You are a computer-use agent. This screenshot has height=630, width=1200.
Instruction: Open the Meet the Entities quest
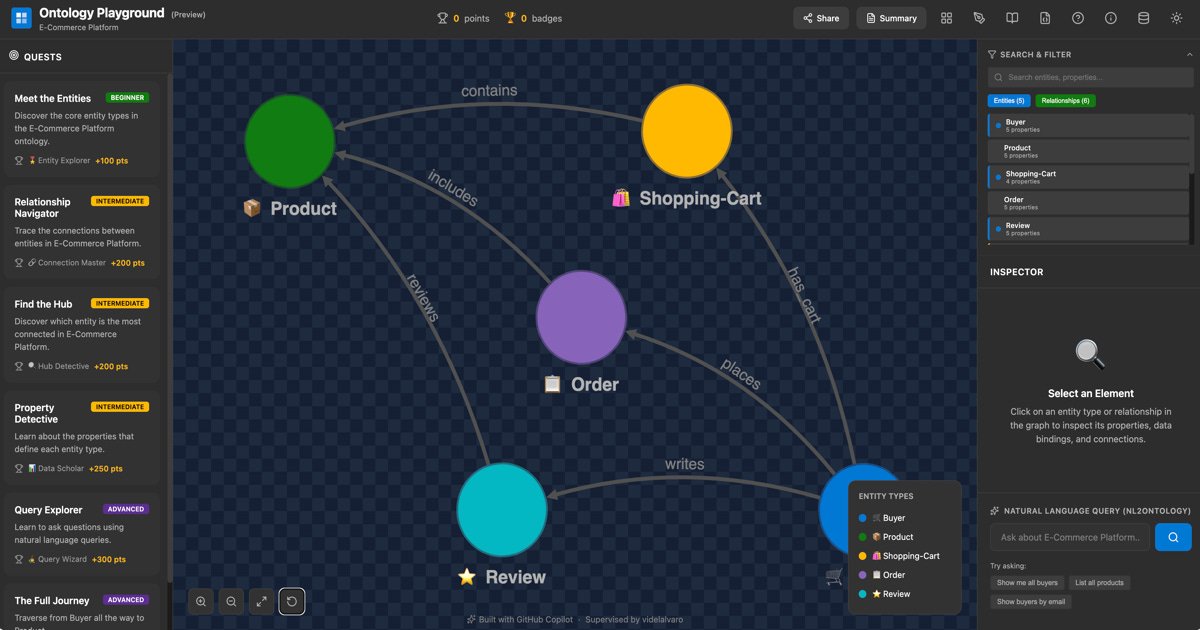[x=82, y=130]
